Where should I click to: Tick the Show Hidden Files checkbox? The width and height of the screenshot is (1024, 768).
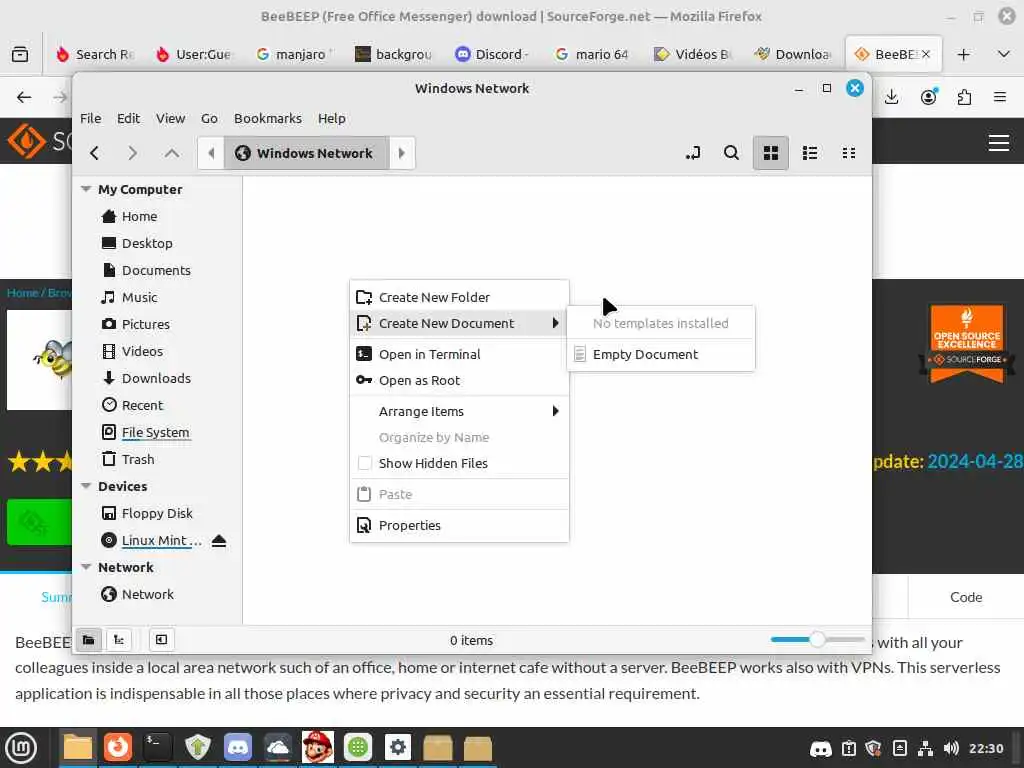(x=364, y=463)
